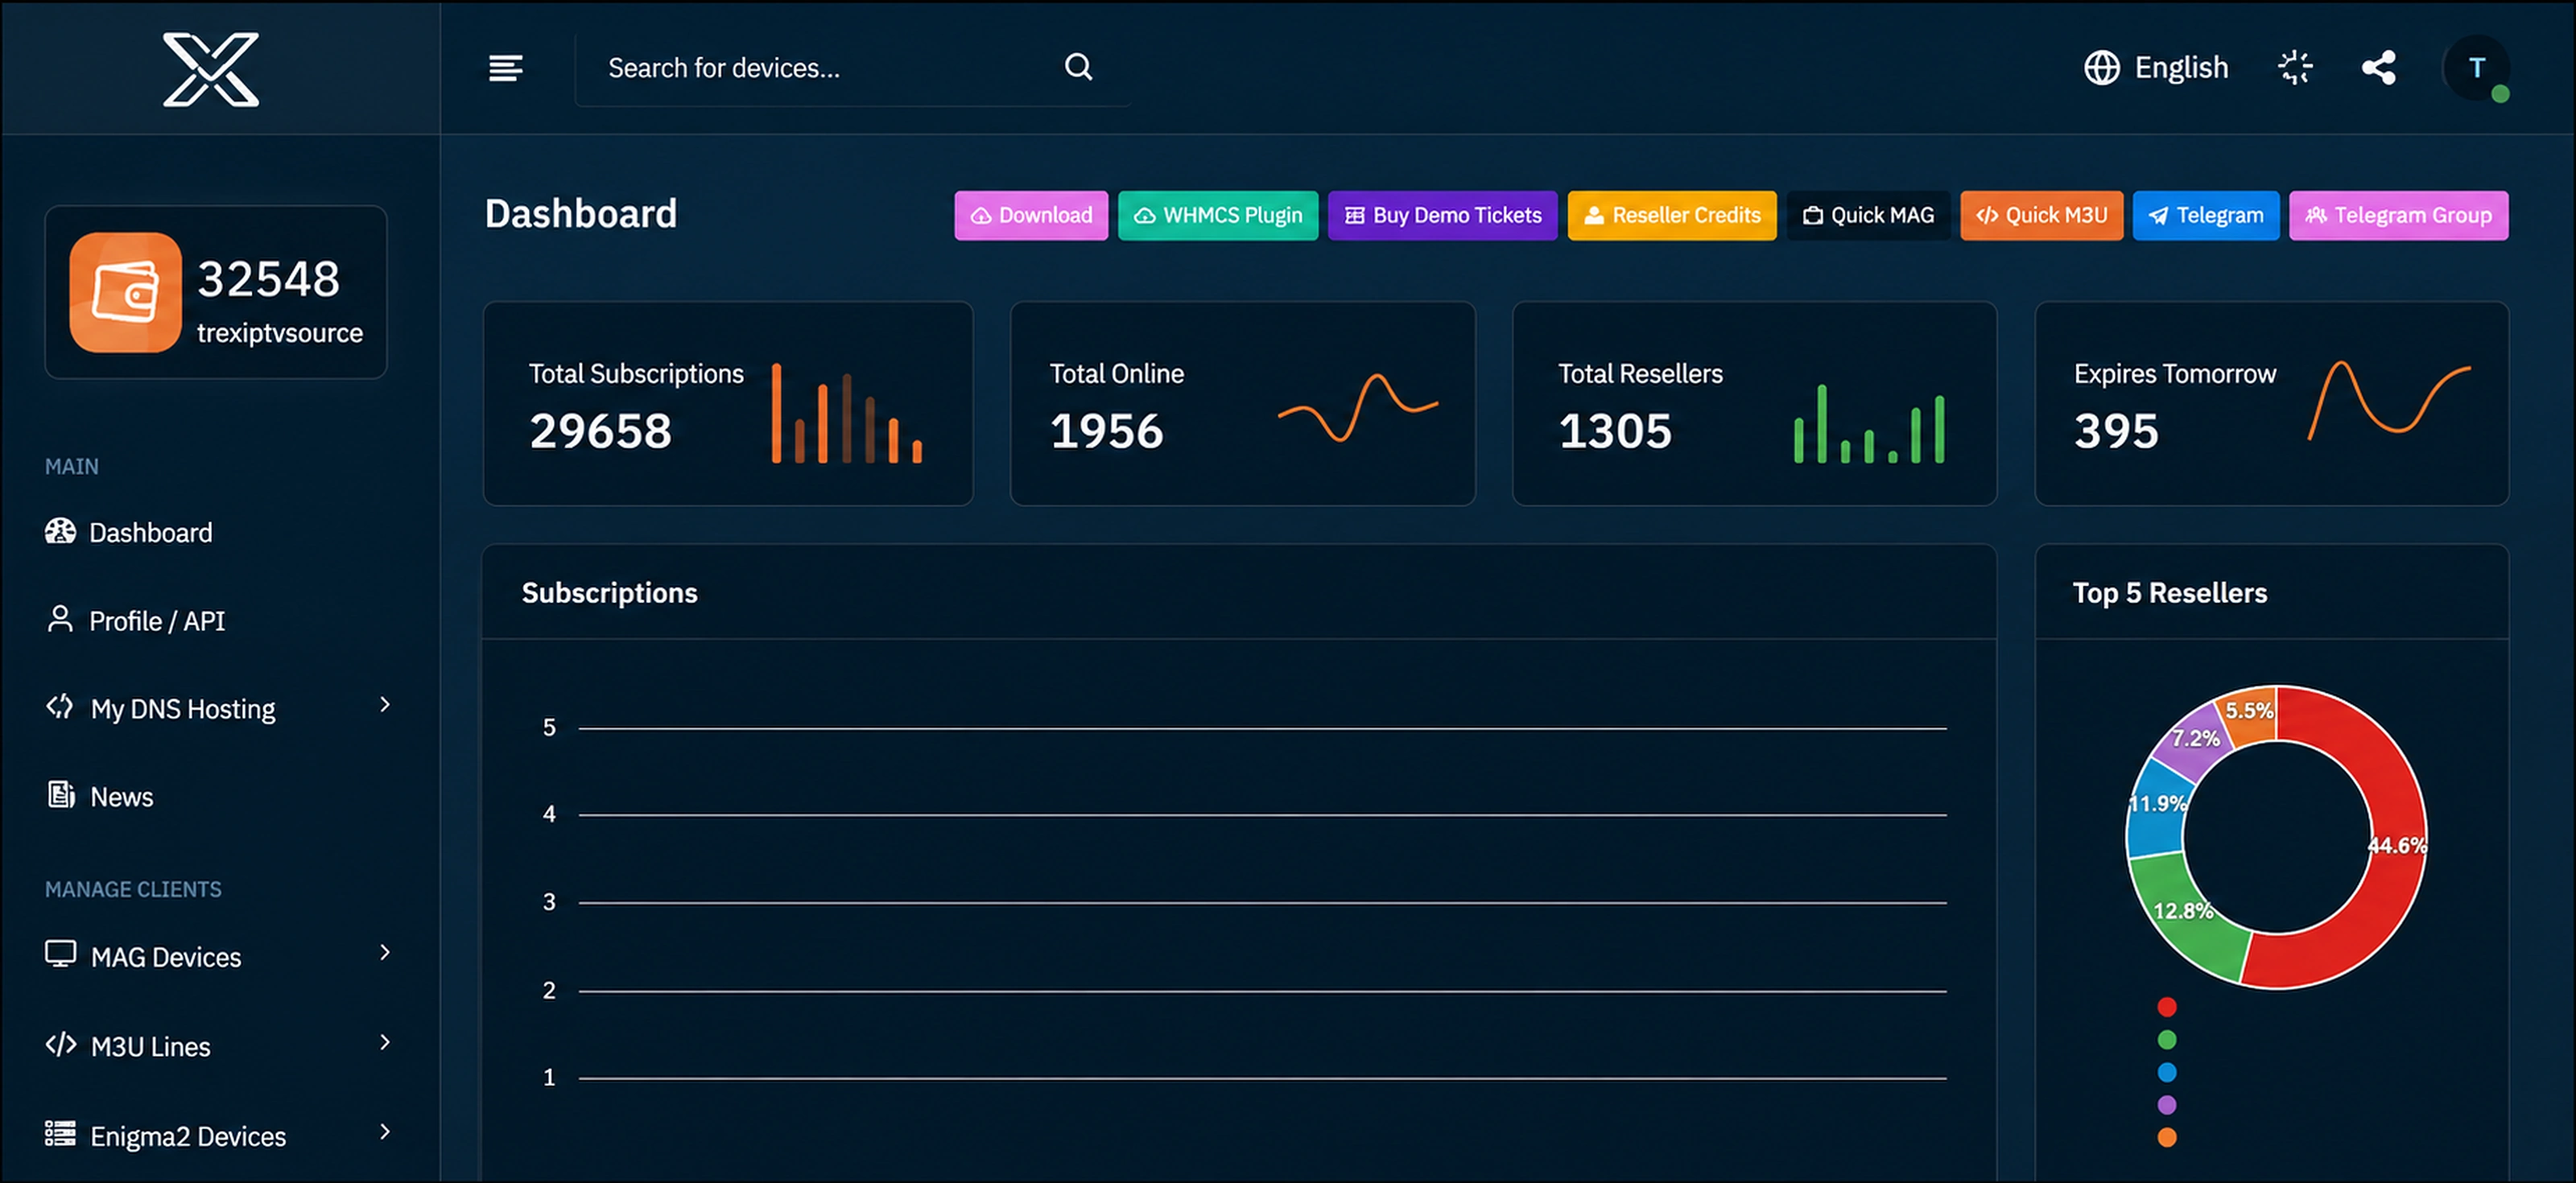
Task: Click the My DNS Hosting code icon
Action: [x=60, y=707]
